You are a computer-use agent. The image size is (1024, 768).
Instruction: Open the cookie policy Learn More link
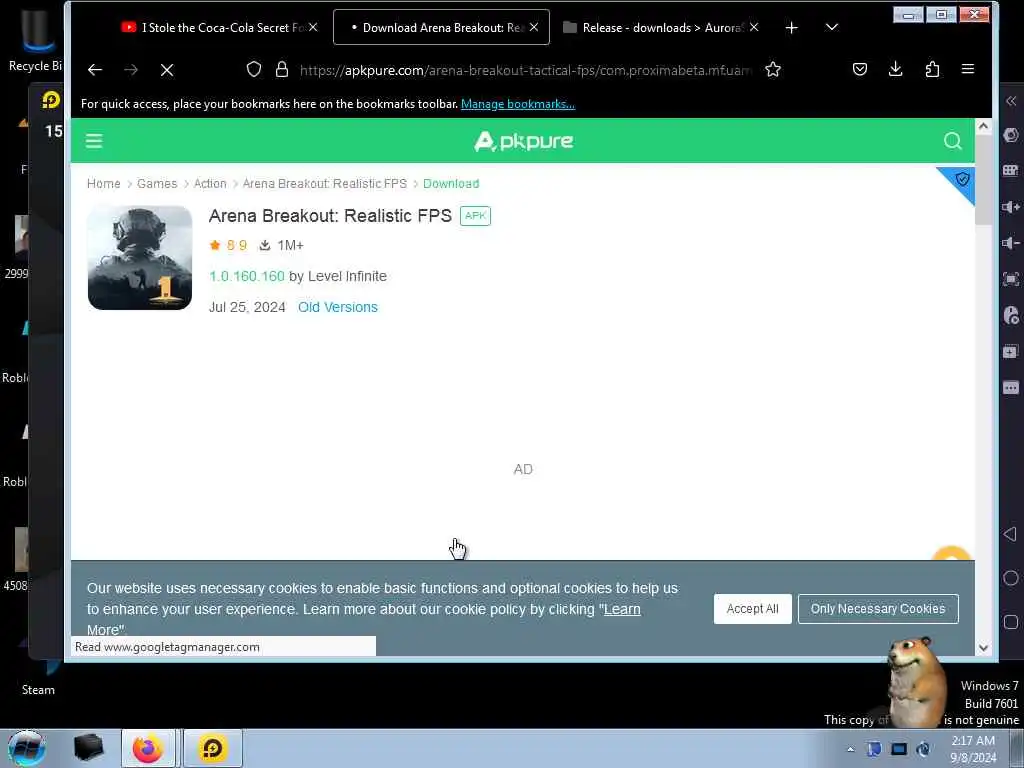click(x=622, y=609)
